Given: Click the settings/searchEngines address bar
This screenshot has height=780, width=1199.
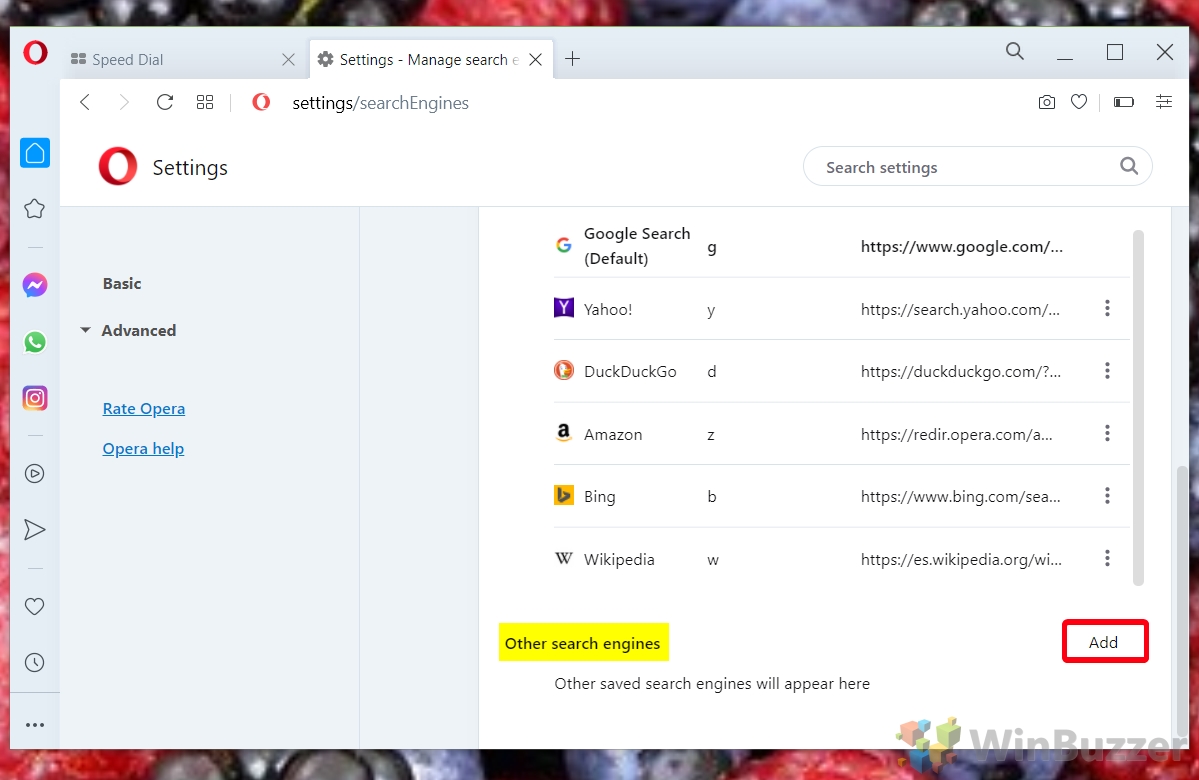Looking at the screenshot, I should [x=380, y=102].
